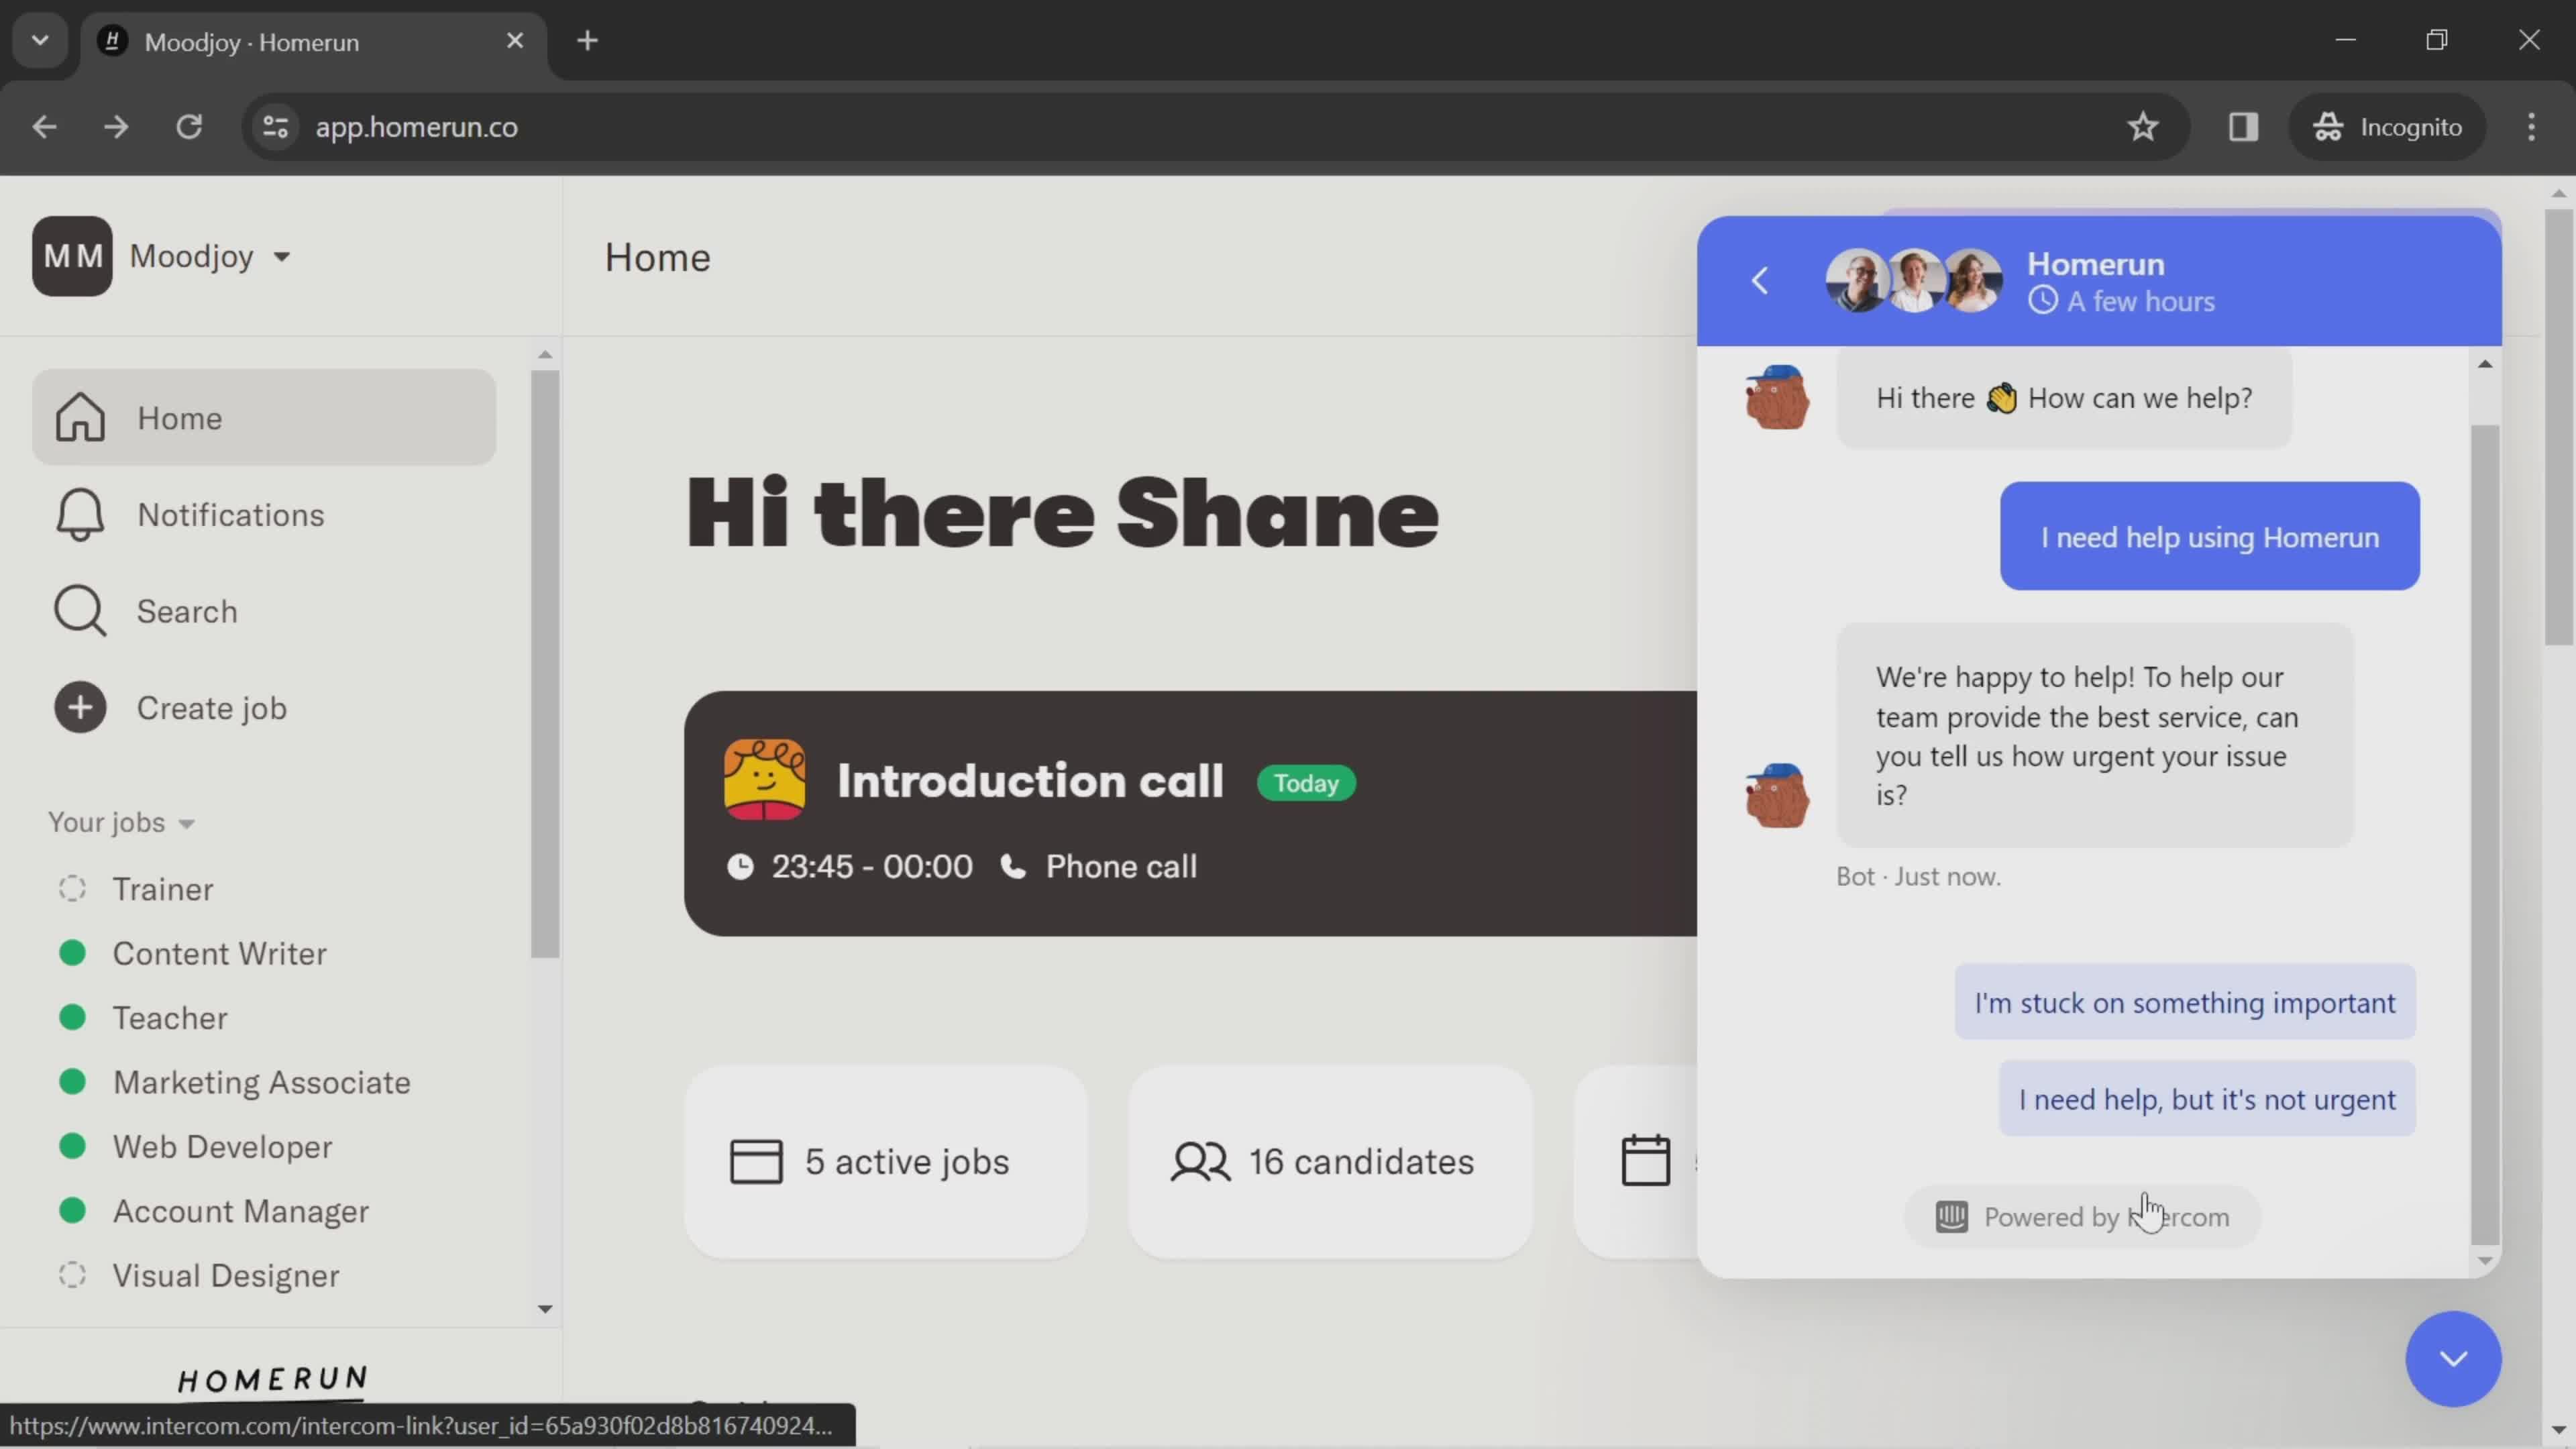Image resolution: width=2576 pixels, height=1449 pixels.
Task: Click the candidate avatar on Introduction call
Action: pos(765,780)
